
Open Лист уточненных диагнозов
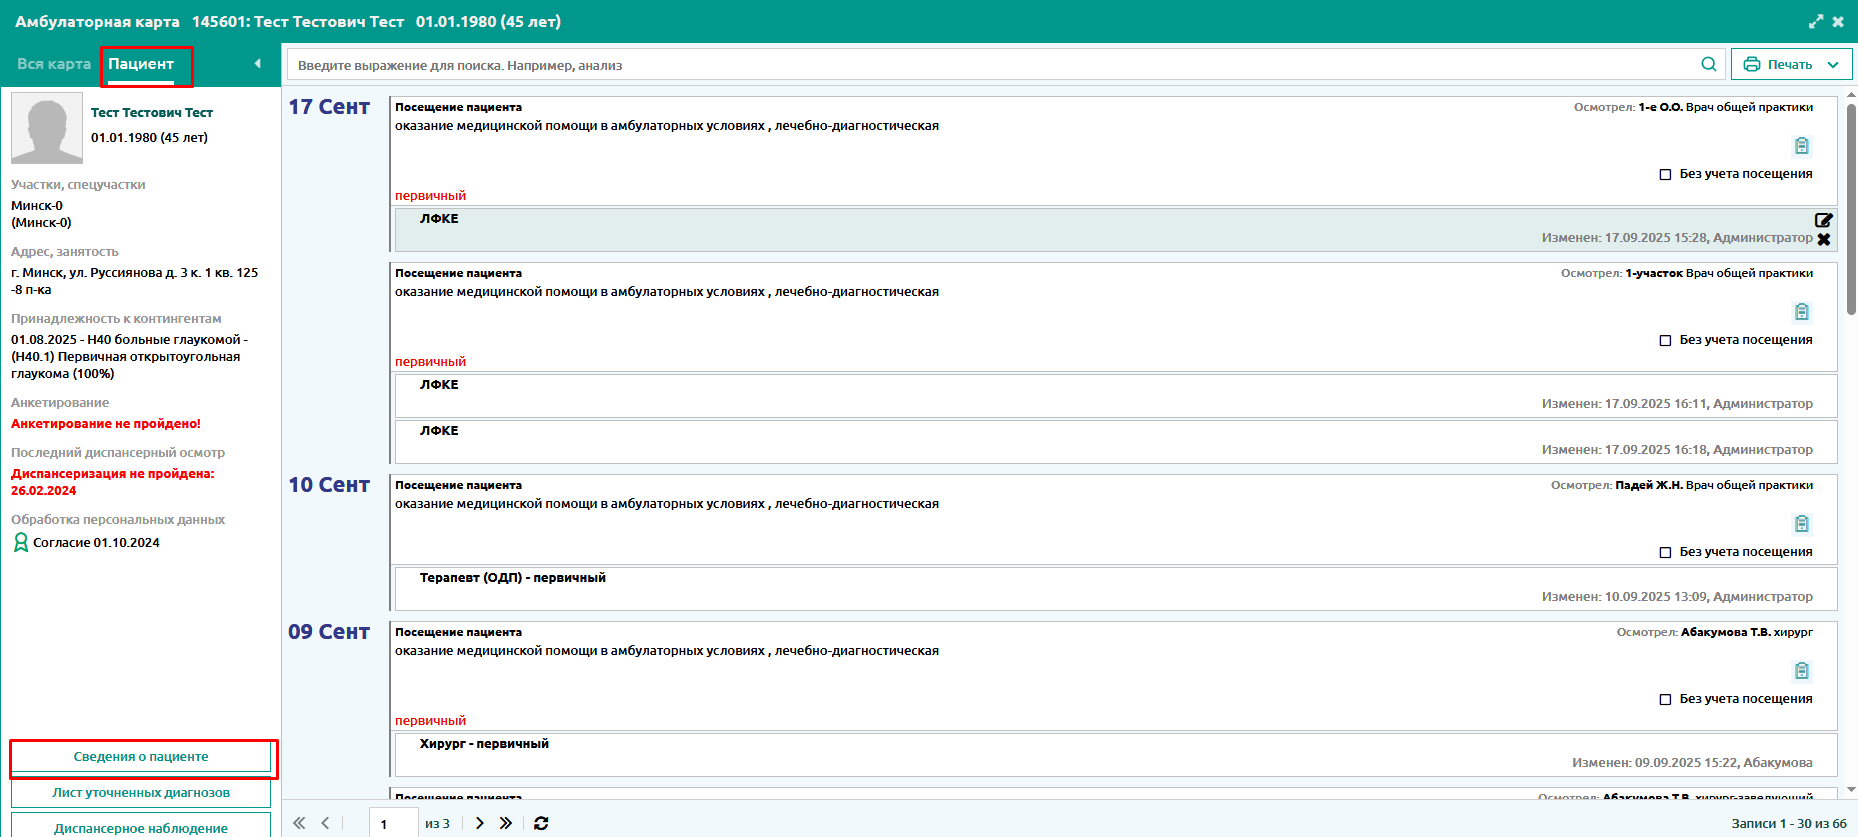coord(141,793)
